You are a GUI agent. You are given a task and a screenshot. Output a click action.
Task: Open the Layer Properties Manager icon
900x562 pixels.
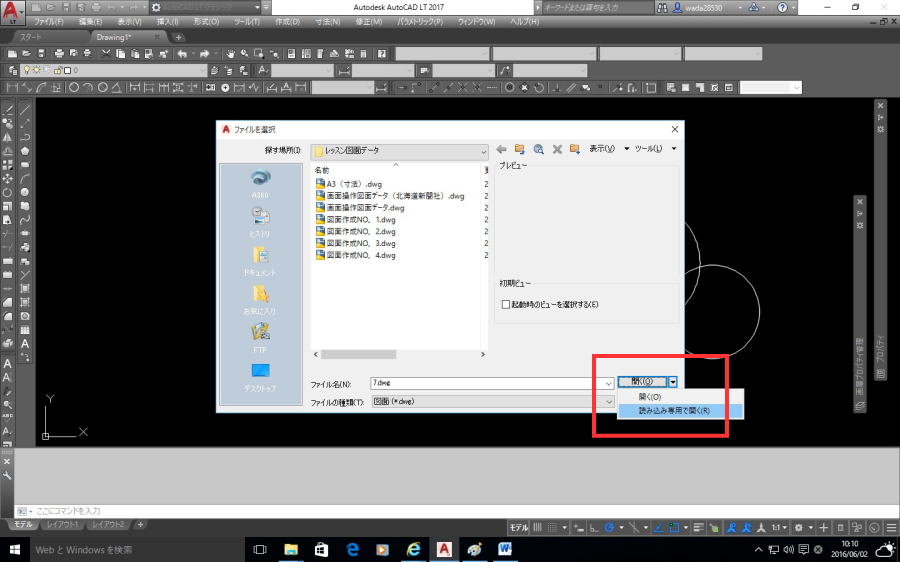coord(13,71)
